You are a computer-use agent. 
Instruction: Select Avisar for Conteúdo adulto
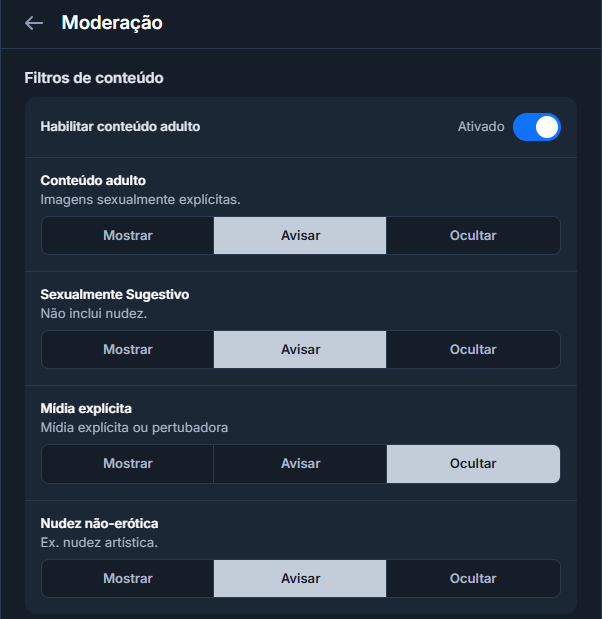pyautogui.click(x=300, y=236)
